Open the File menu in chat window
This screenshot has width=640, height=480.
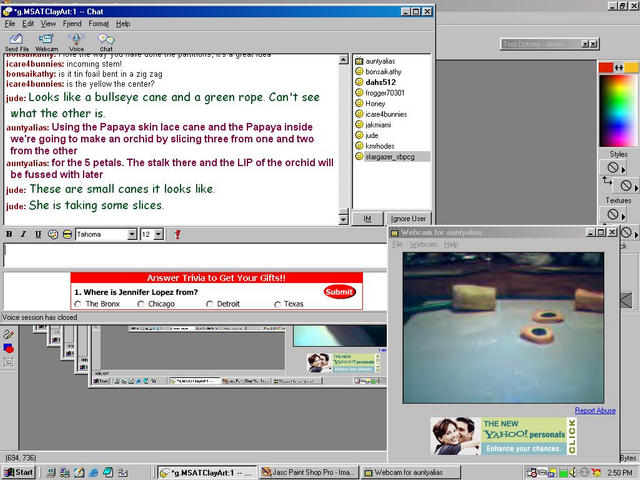[10, 24]
